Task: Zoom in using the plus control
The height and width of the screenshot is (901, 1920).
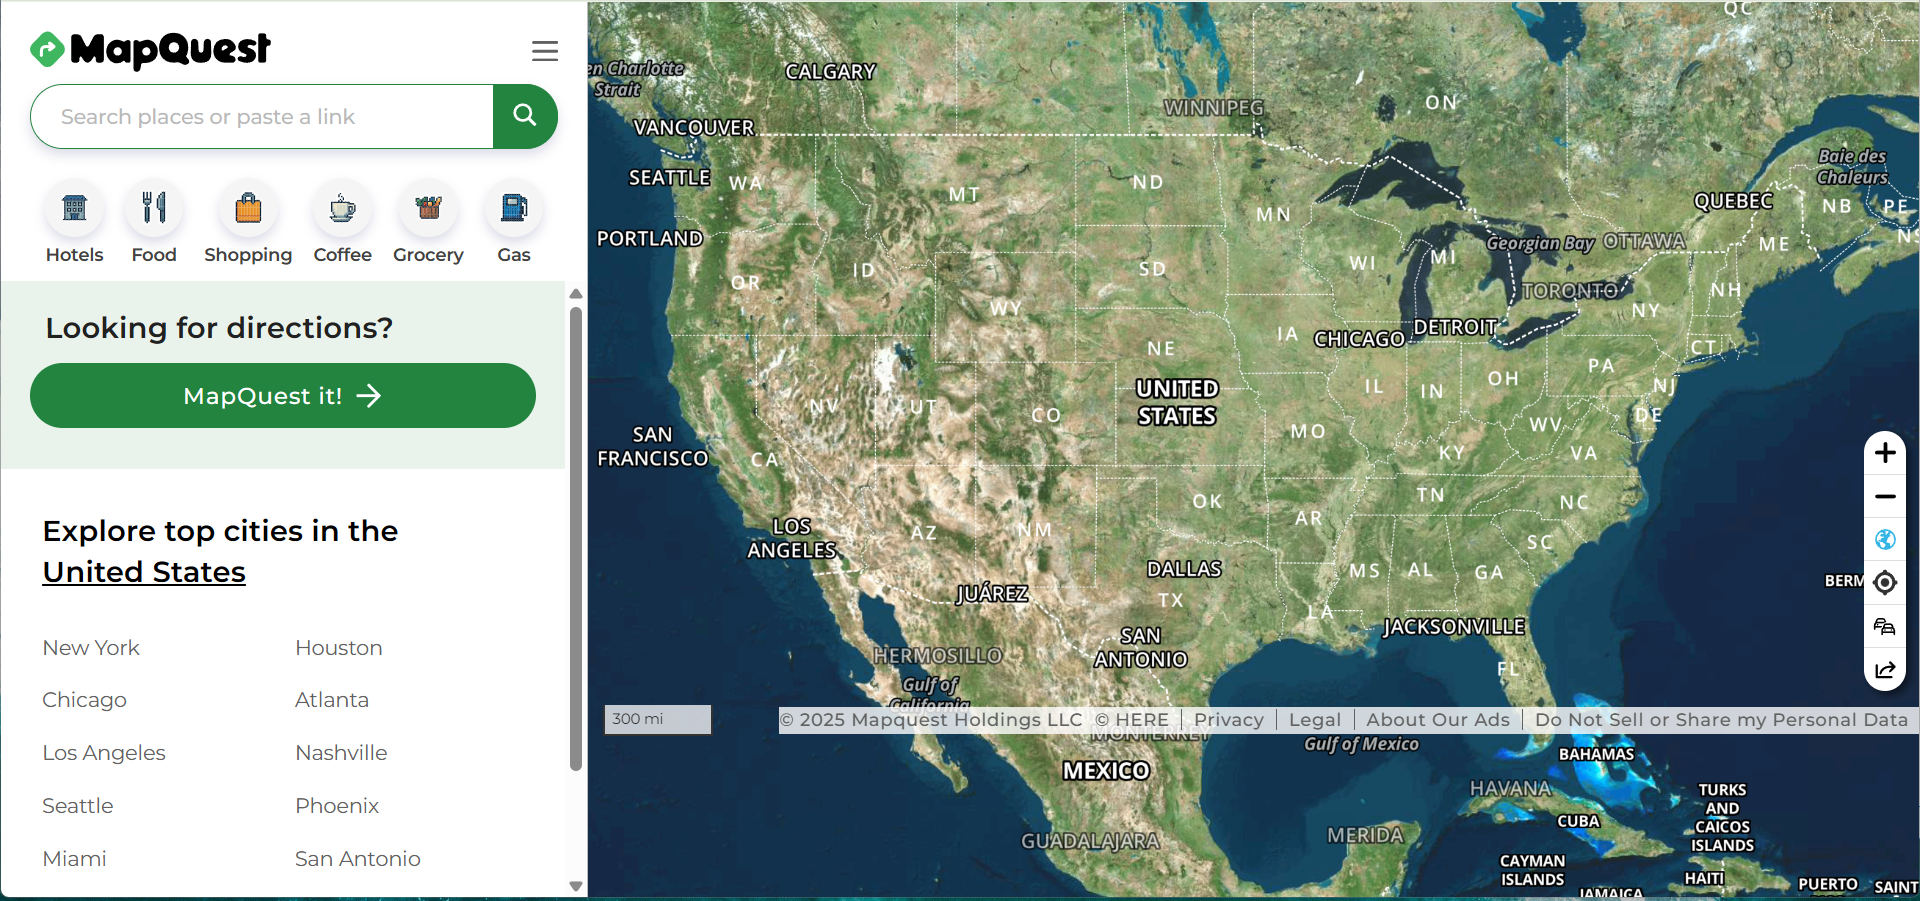Action: (1886, 452)
